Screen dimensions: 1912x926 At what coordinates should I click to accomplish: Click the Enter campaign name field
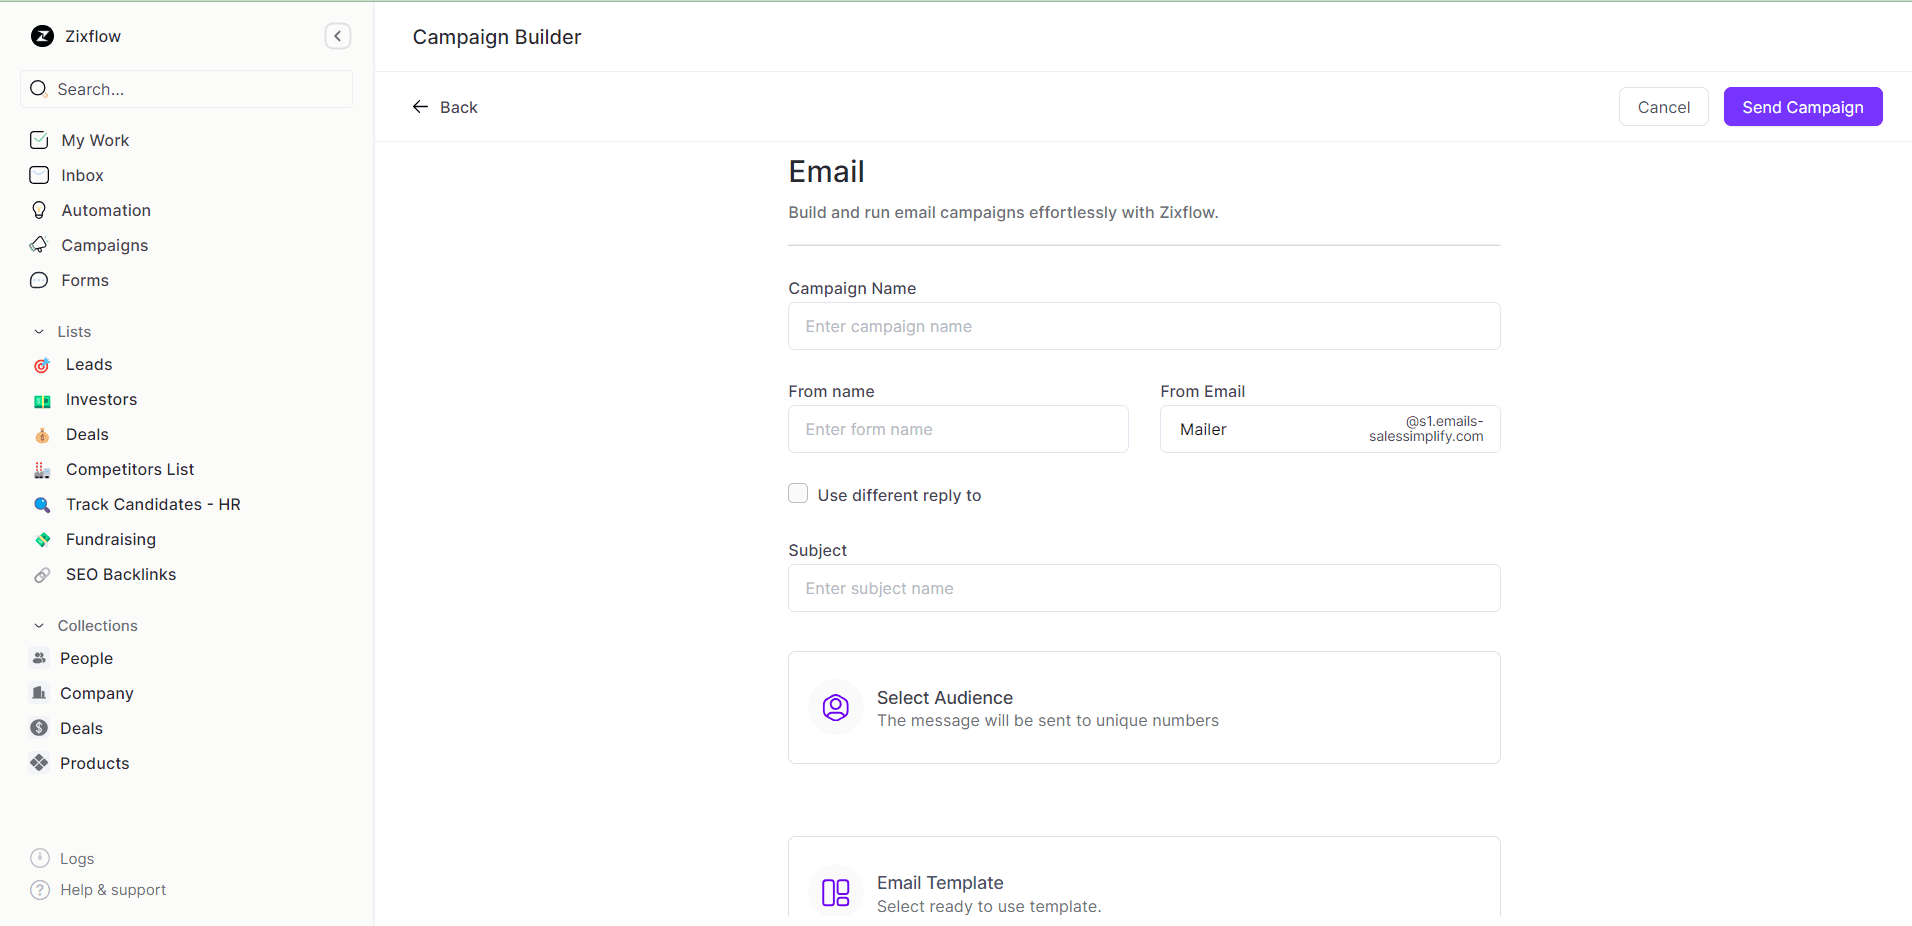(x=1143, y=326)
